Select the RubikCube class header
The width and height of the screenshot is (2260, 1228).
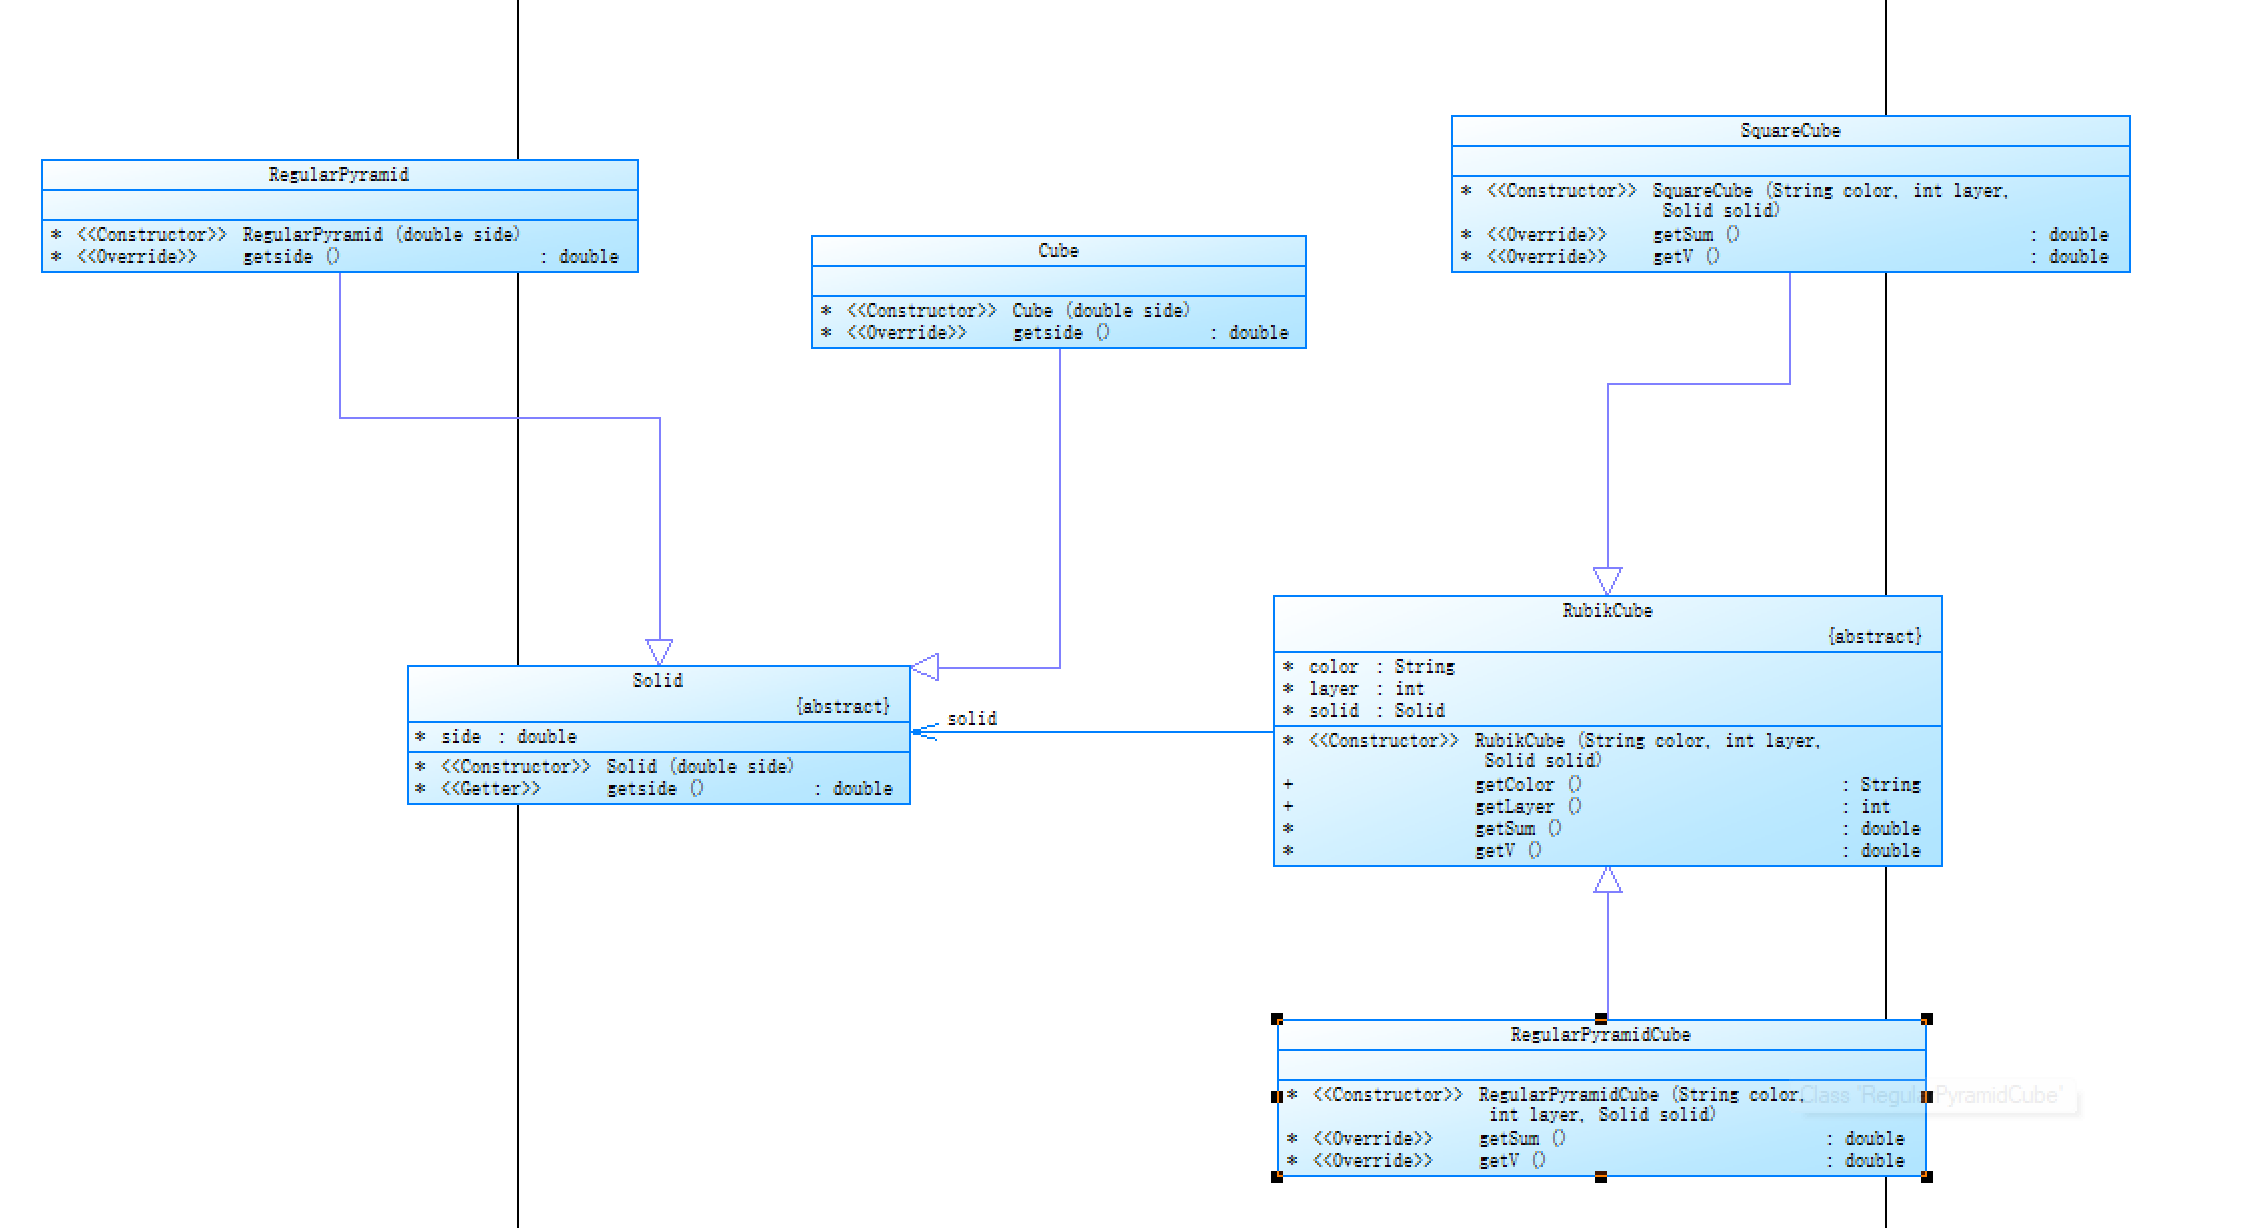[x=1607, y=611]
